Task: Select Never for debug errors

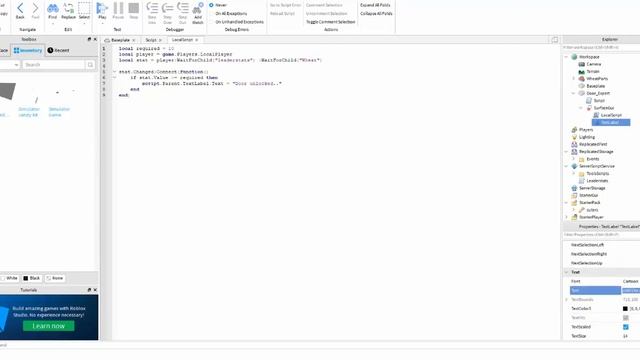Action: point(218,5)
